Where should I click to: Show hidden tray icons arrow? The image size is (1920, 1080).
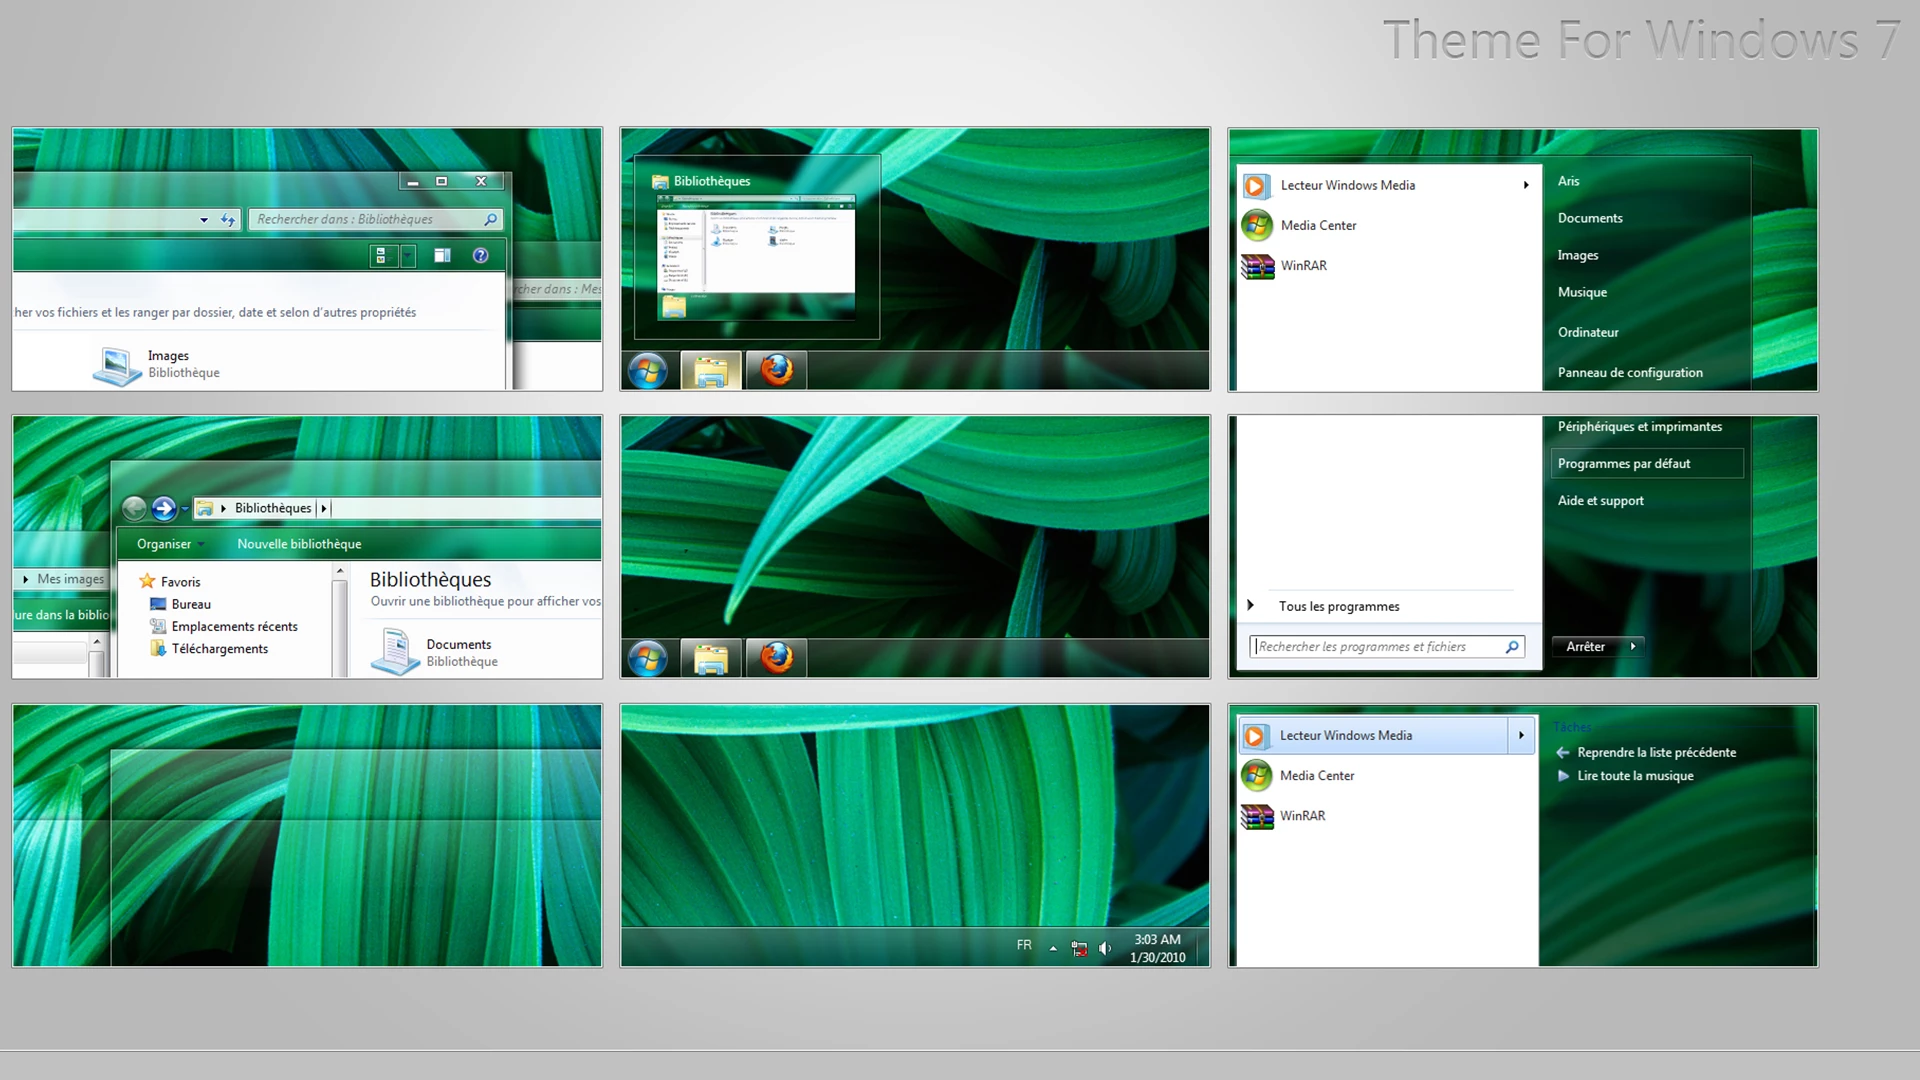point(1053,948)
